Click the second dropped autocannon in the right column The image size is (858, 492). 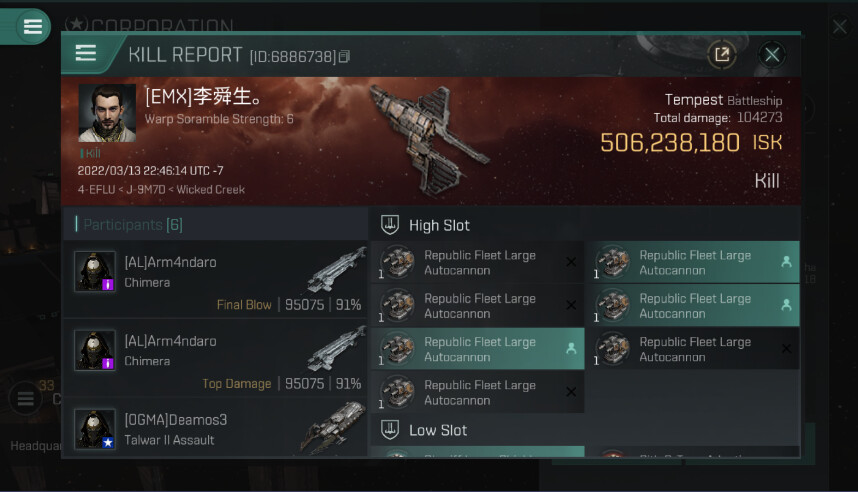pos(695,305)
